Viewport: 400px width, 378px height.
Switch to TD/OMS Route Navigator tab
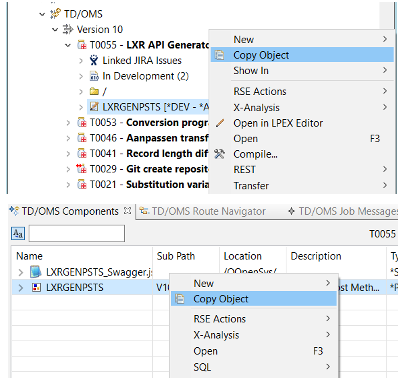(x=203, y=211)
